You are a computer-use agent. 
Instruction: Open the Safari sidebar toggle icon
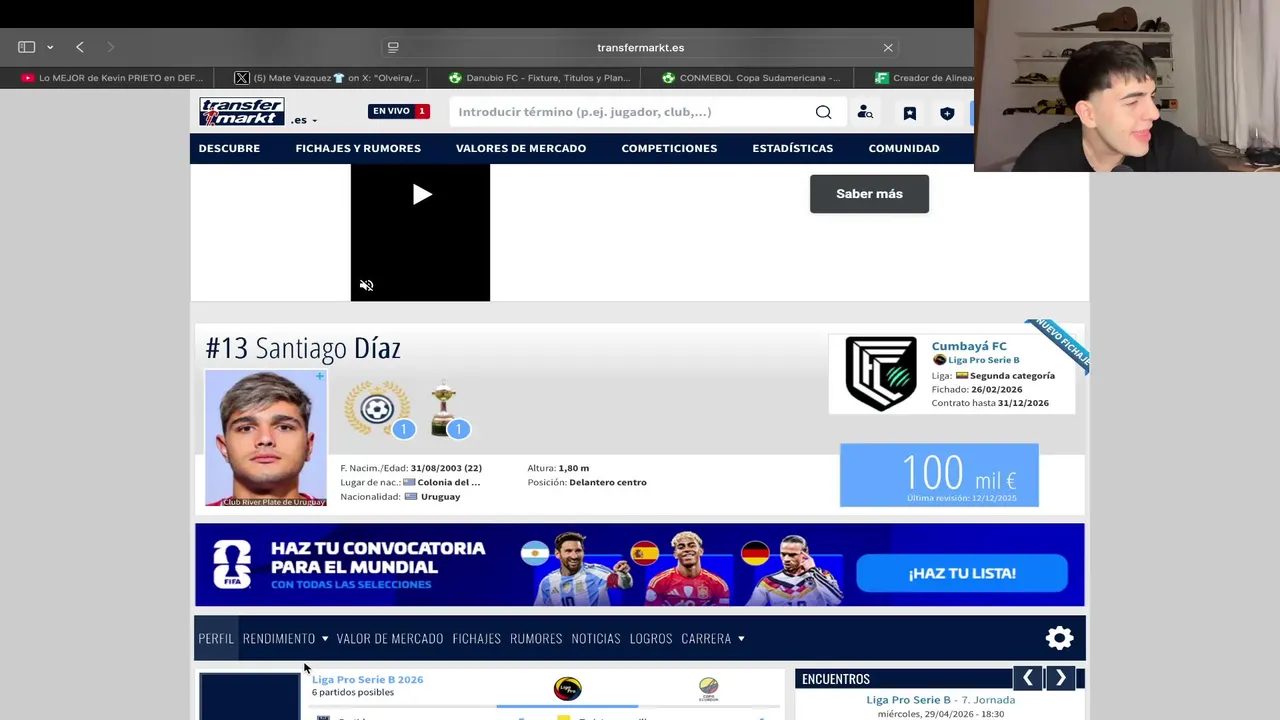click(x=27, y=47)
